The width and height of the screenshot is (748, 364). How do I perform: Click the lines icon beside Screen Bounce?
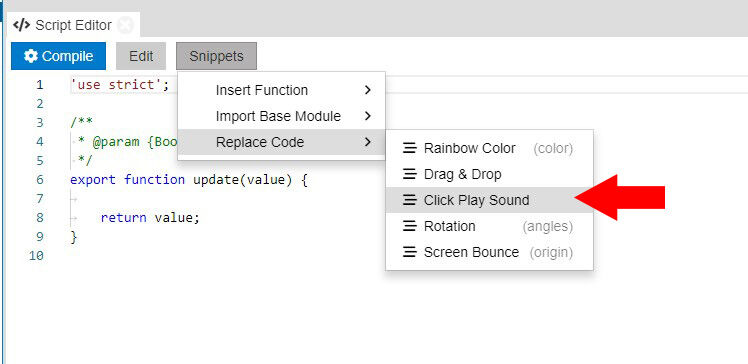point(409,252)
